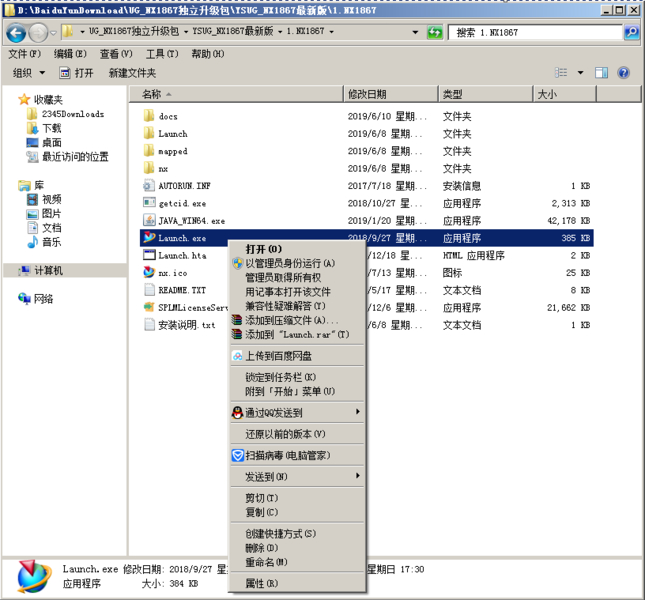Open 最近访问的位置 in the sidebar
Viewport: 645px width, 600px height.
point(75,157)
